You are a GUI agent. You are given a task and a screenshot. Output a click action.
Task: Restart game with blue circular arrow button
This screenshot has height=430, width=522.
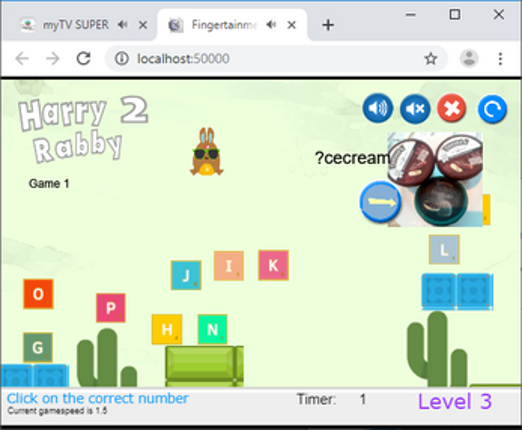(x=492, y=109)
